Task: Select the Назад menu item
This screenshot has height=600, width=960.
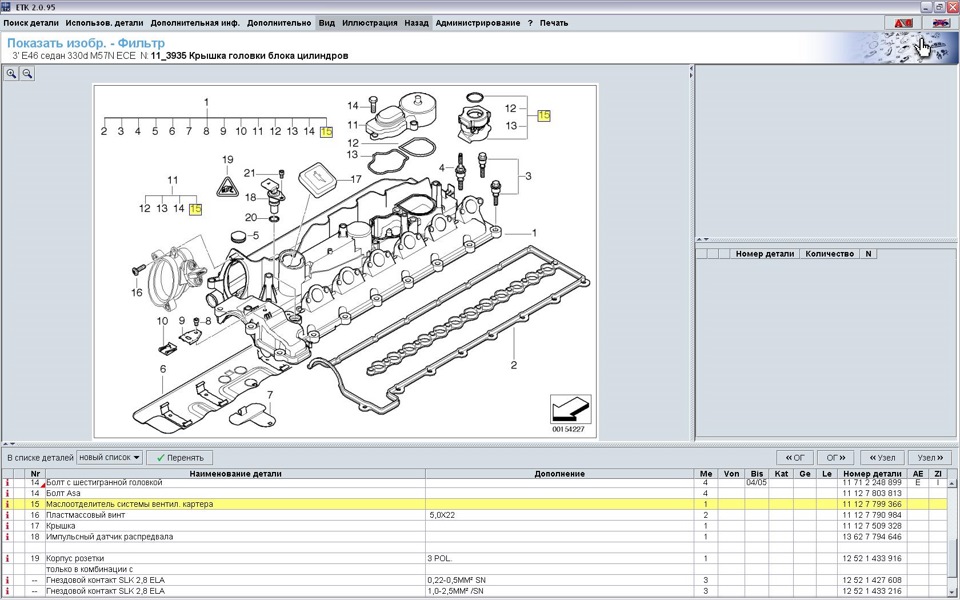Action: pyautogui.click(x=416, y=23)
